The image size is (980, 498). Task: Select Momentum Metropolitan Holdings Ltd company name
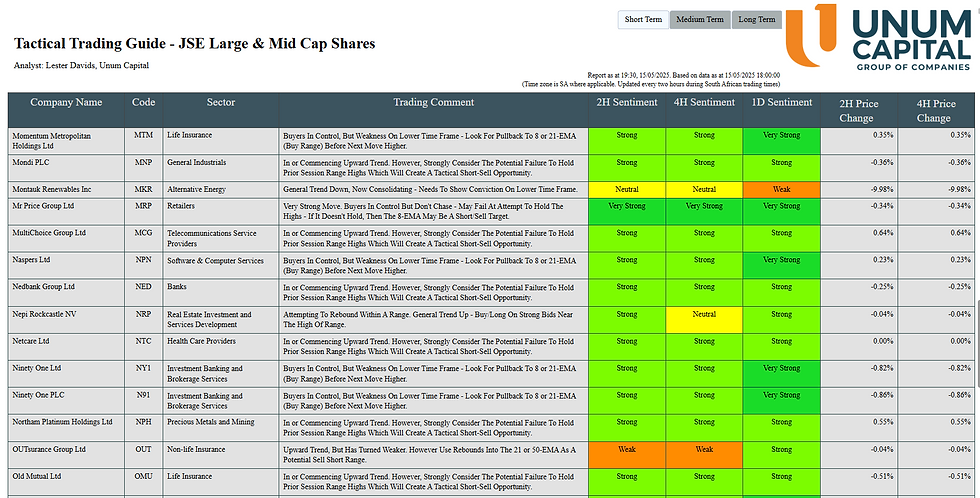pos(51,141)
